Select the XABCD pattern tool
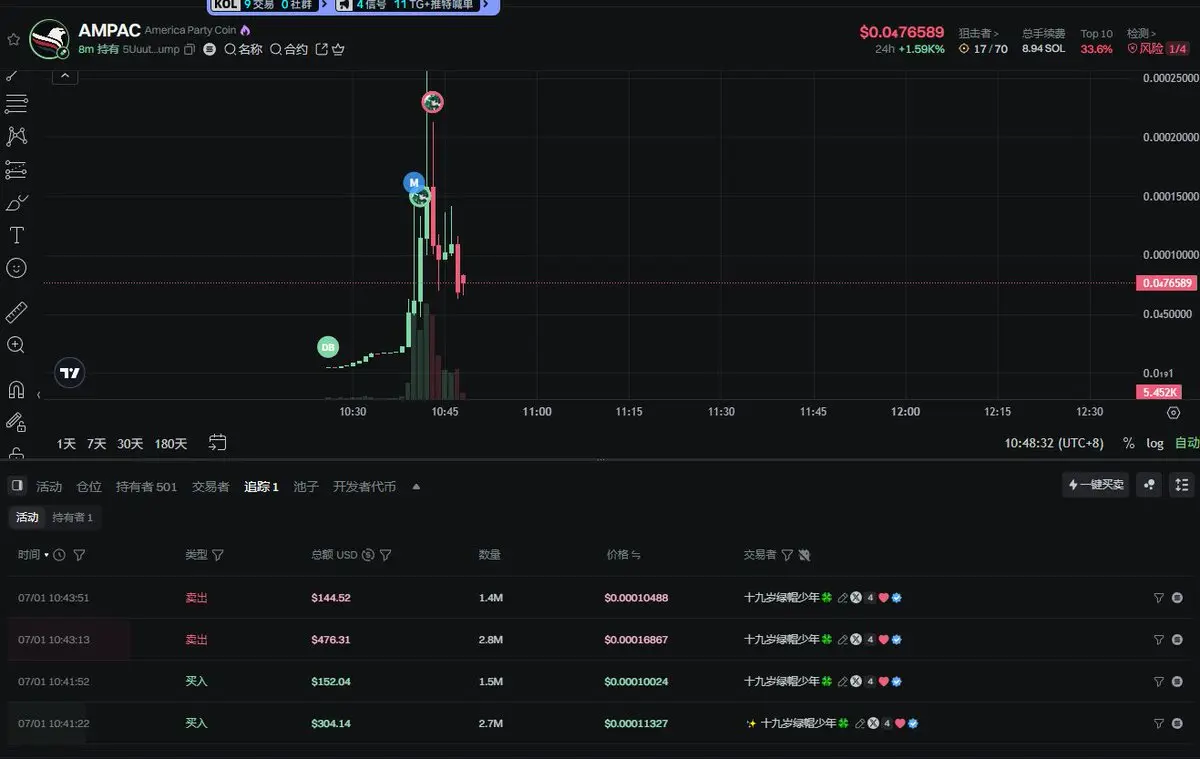1200x759 pixels. [16, 136]
